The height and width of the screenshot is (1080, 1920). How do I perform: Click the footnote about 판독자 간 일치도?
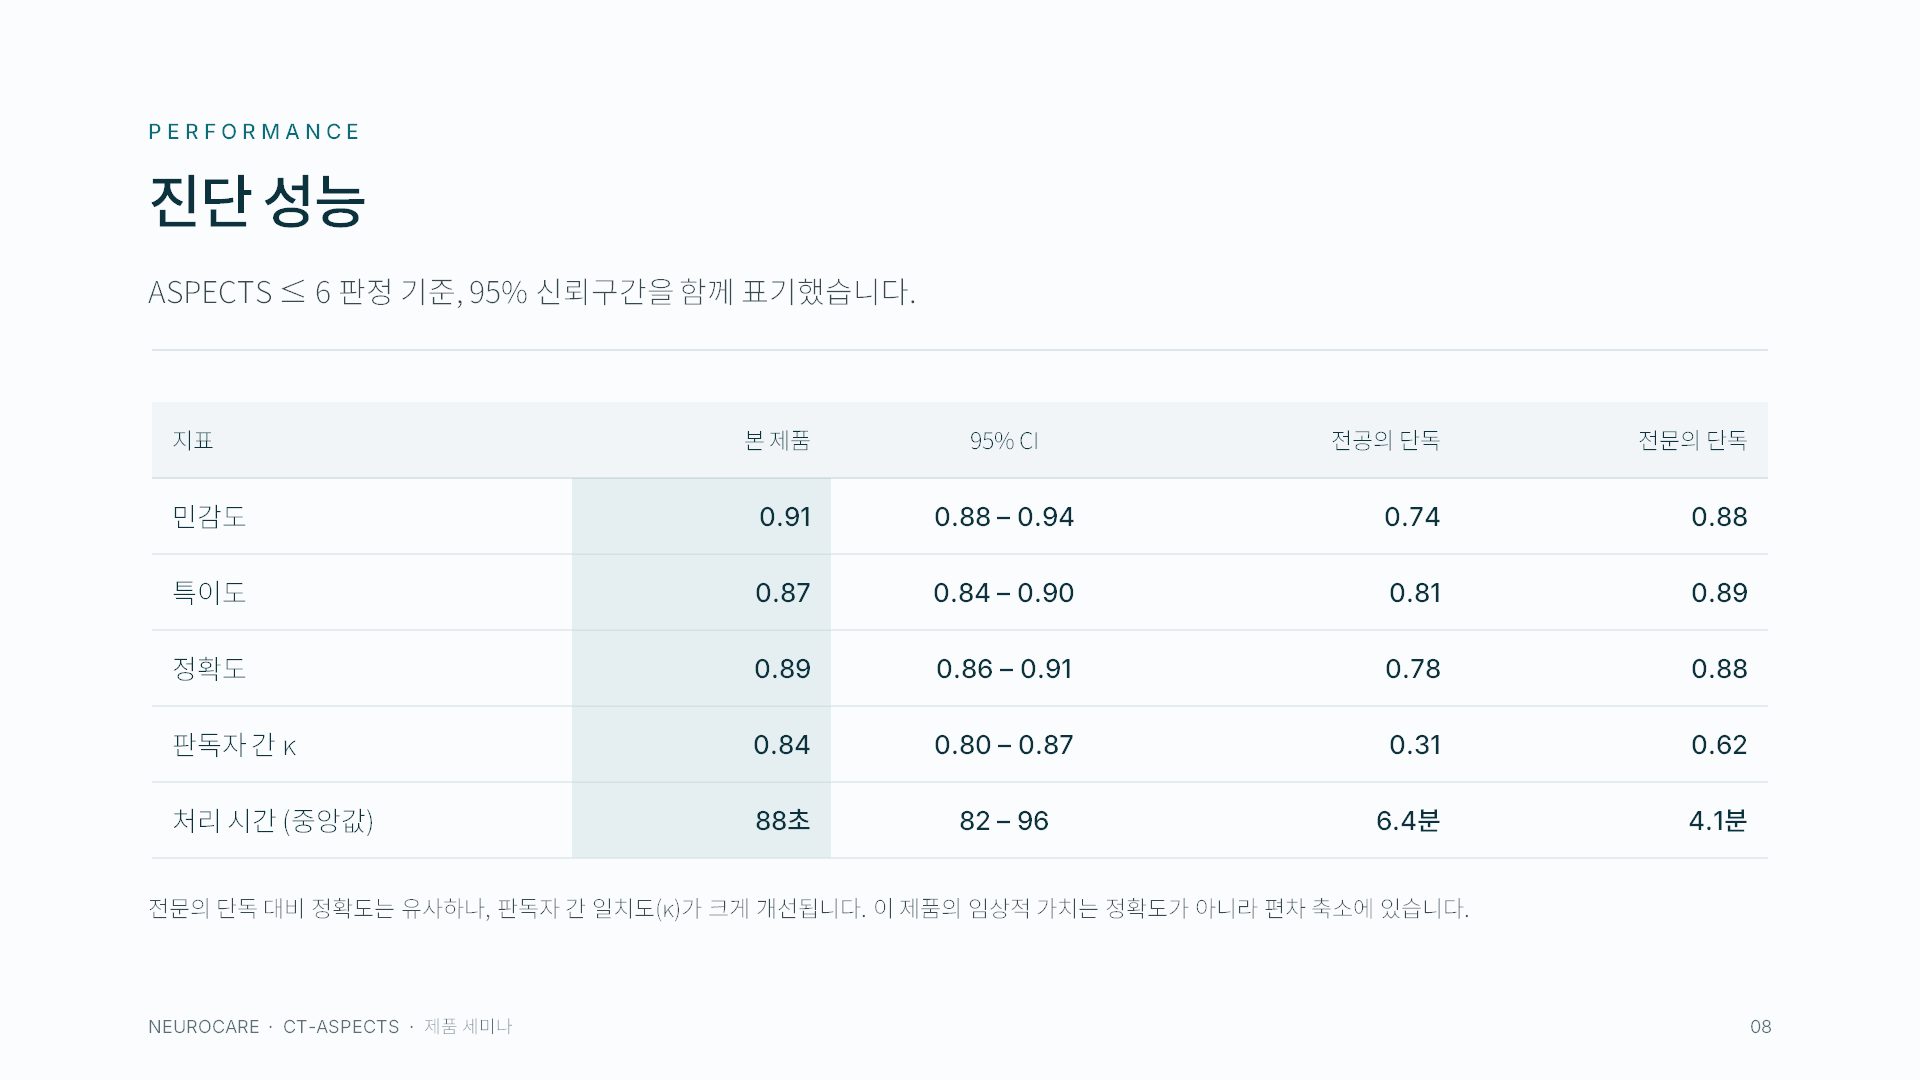click(x=809, y=908)
